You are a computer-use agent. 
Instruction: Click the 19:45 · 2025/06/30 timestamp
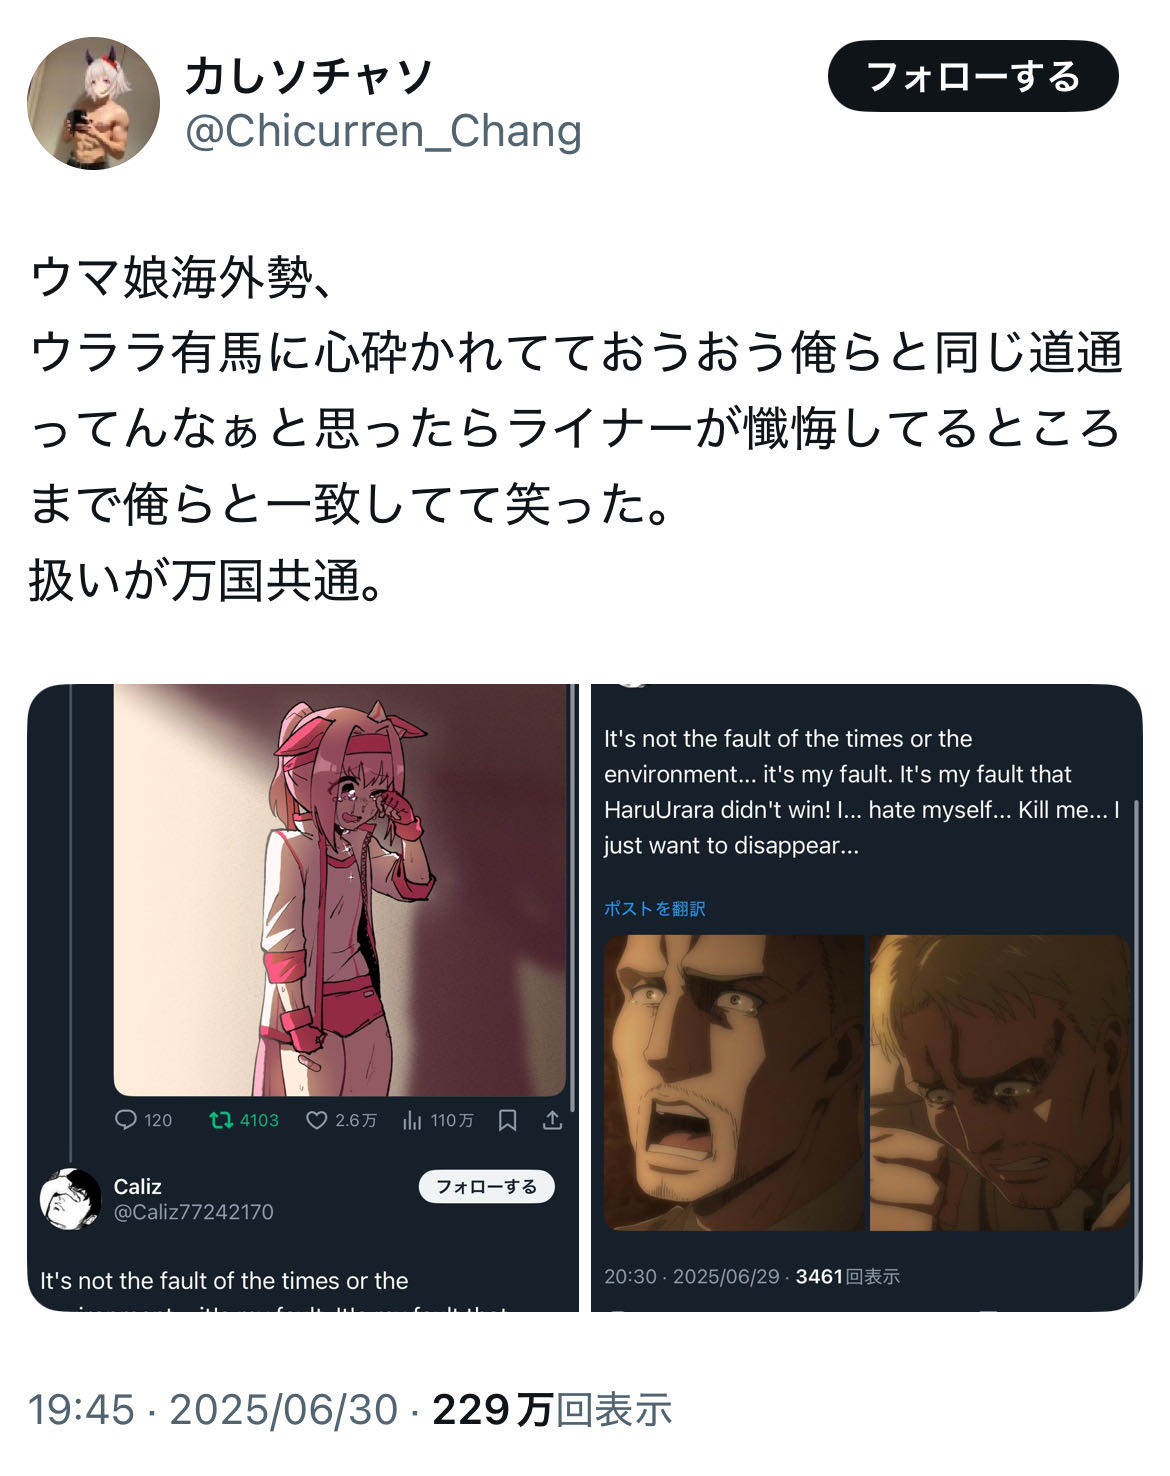point(212,1410)
